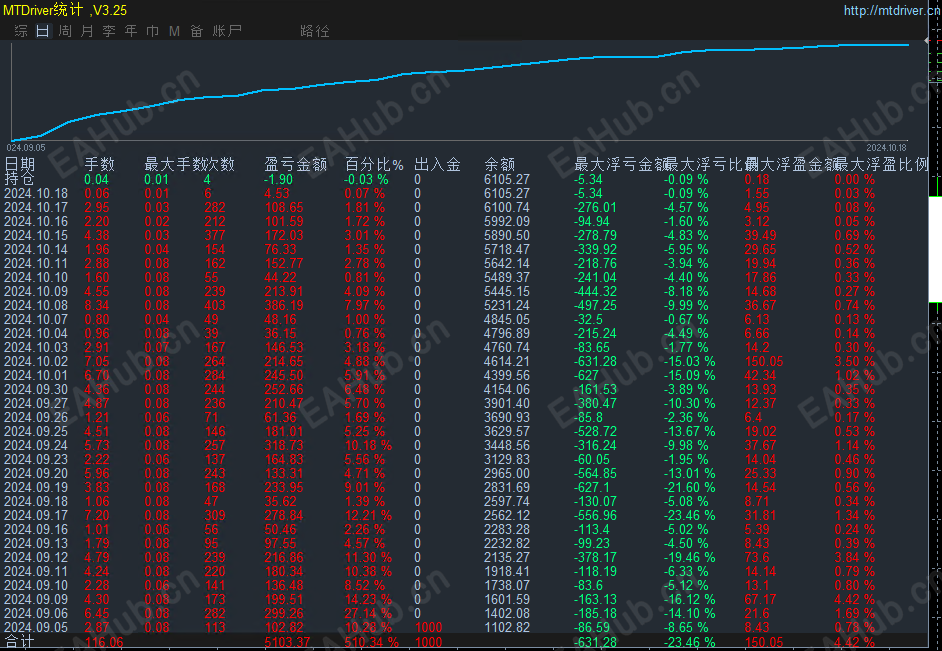Open the 周 weekly statistics tab

[65, 31]
